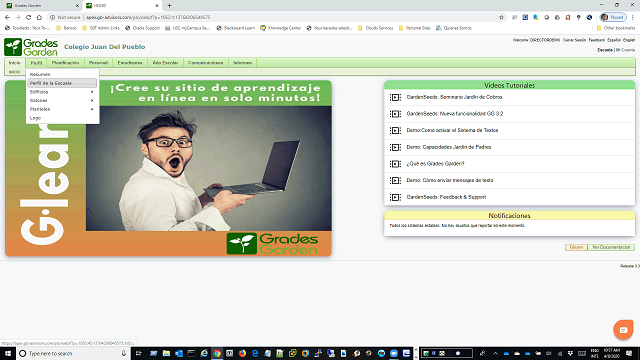Expand Salones submenu arrow
This screenshot has width=640, height=360.
tap(92, 100)
